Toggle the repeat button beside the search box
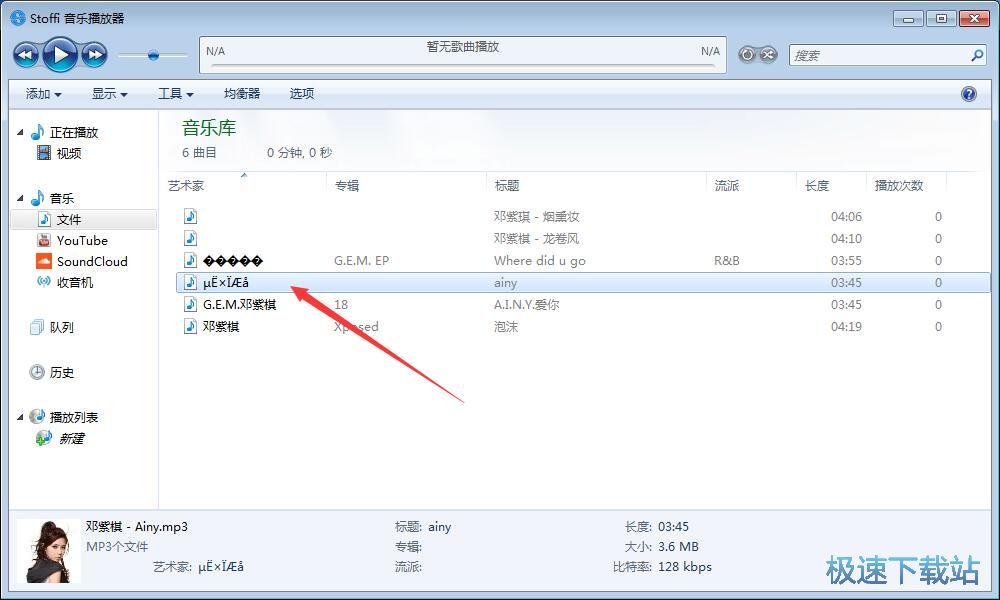This screenshot has width=1000, height=600. (747, 55)
